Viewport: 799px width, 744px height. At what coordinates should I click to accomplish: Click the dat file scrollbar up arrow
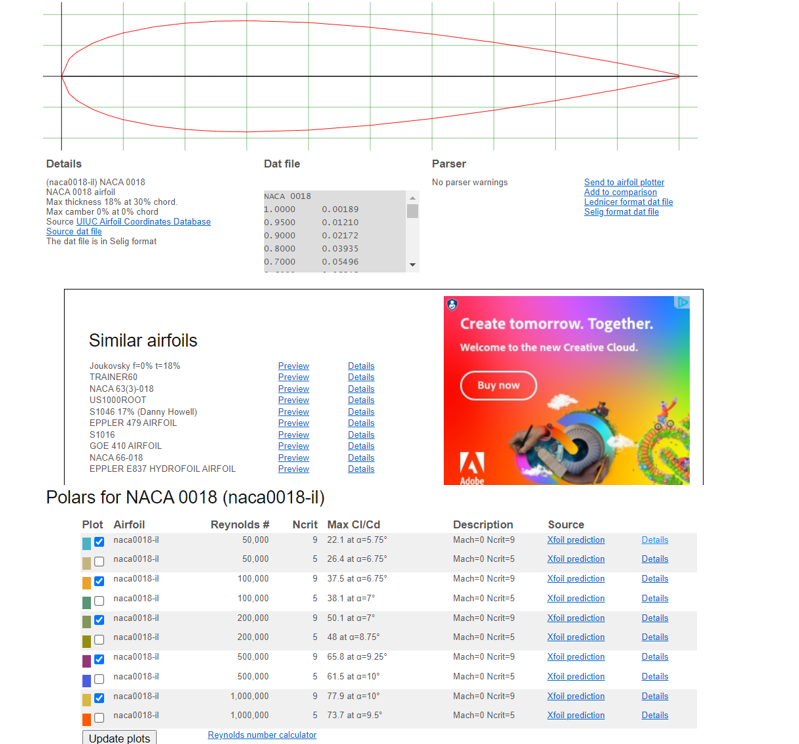413,198
